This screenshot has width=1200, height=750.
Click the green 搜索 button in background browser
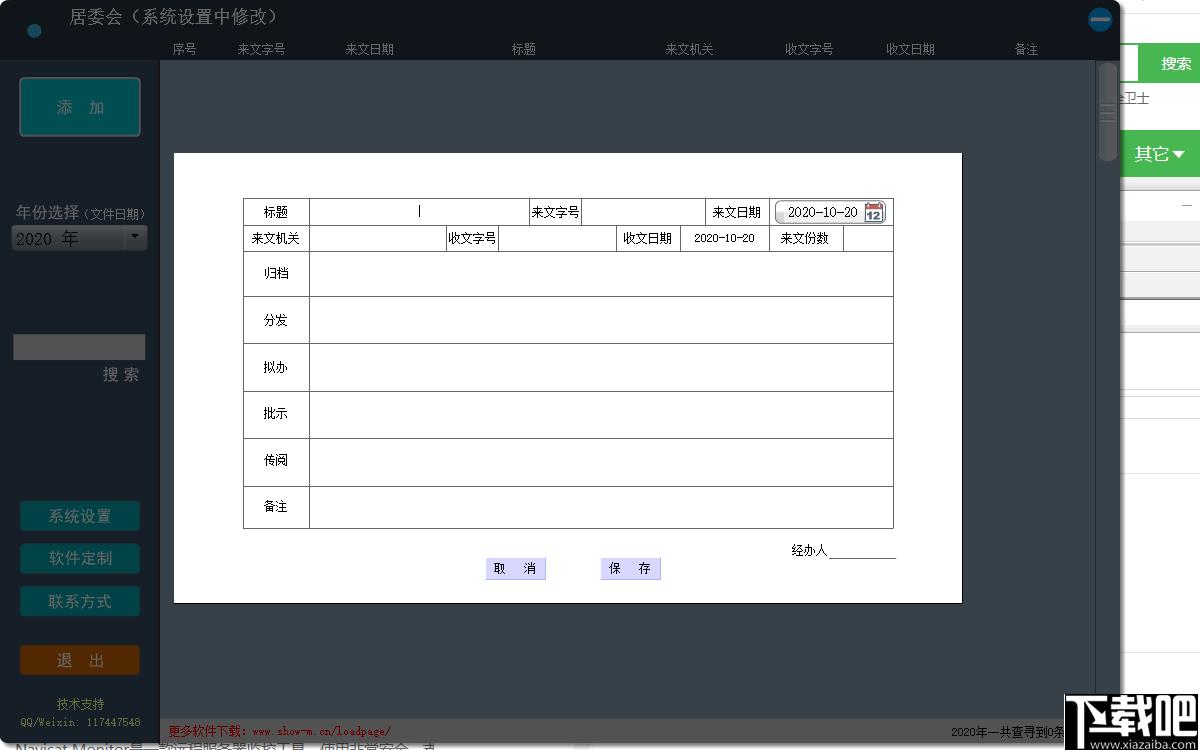(x=1170, y=63)
